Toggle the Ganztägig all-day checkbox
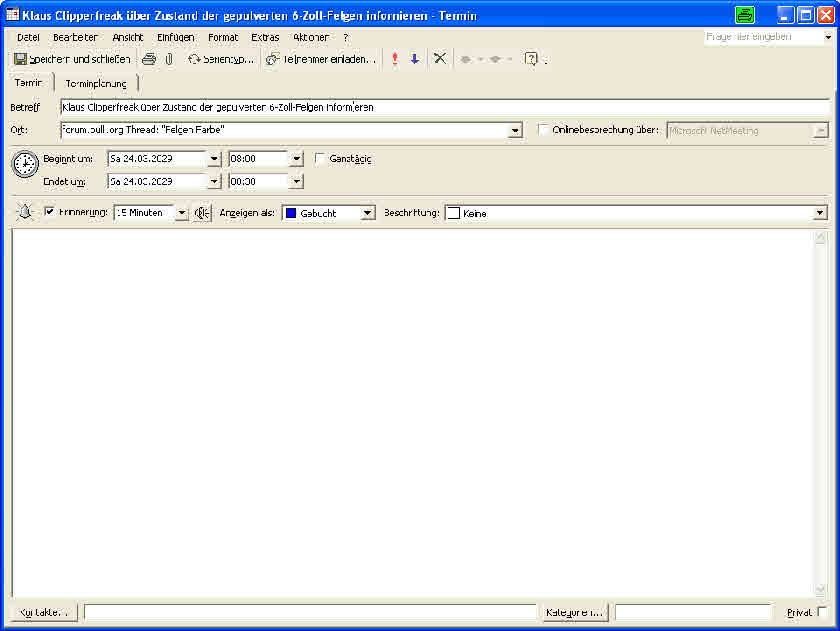This screenshot has width=840, height=631. coord(320,158)
